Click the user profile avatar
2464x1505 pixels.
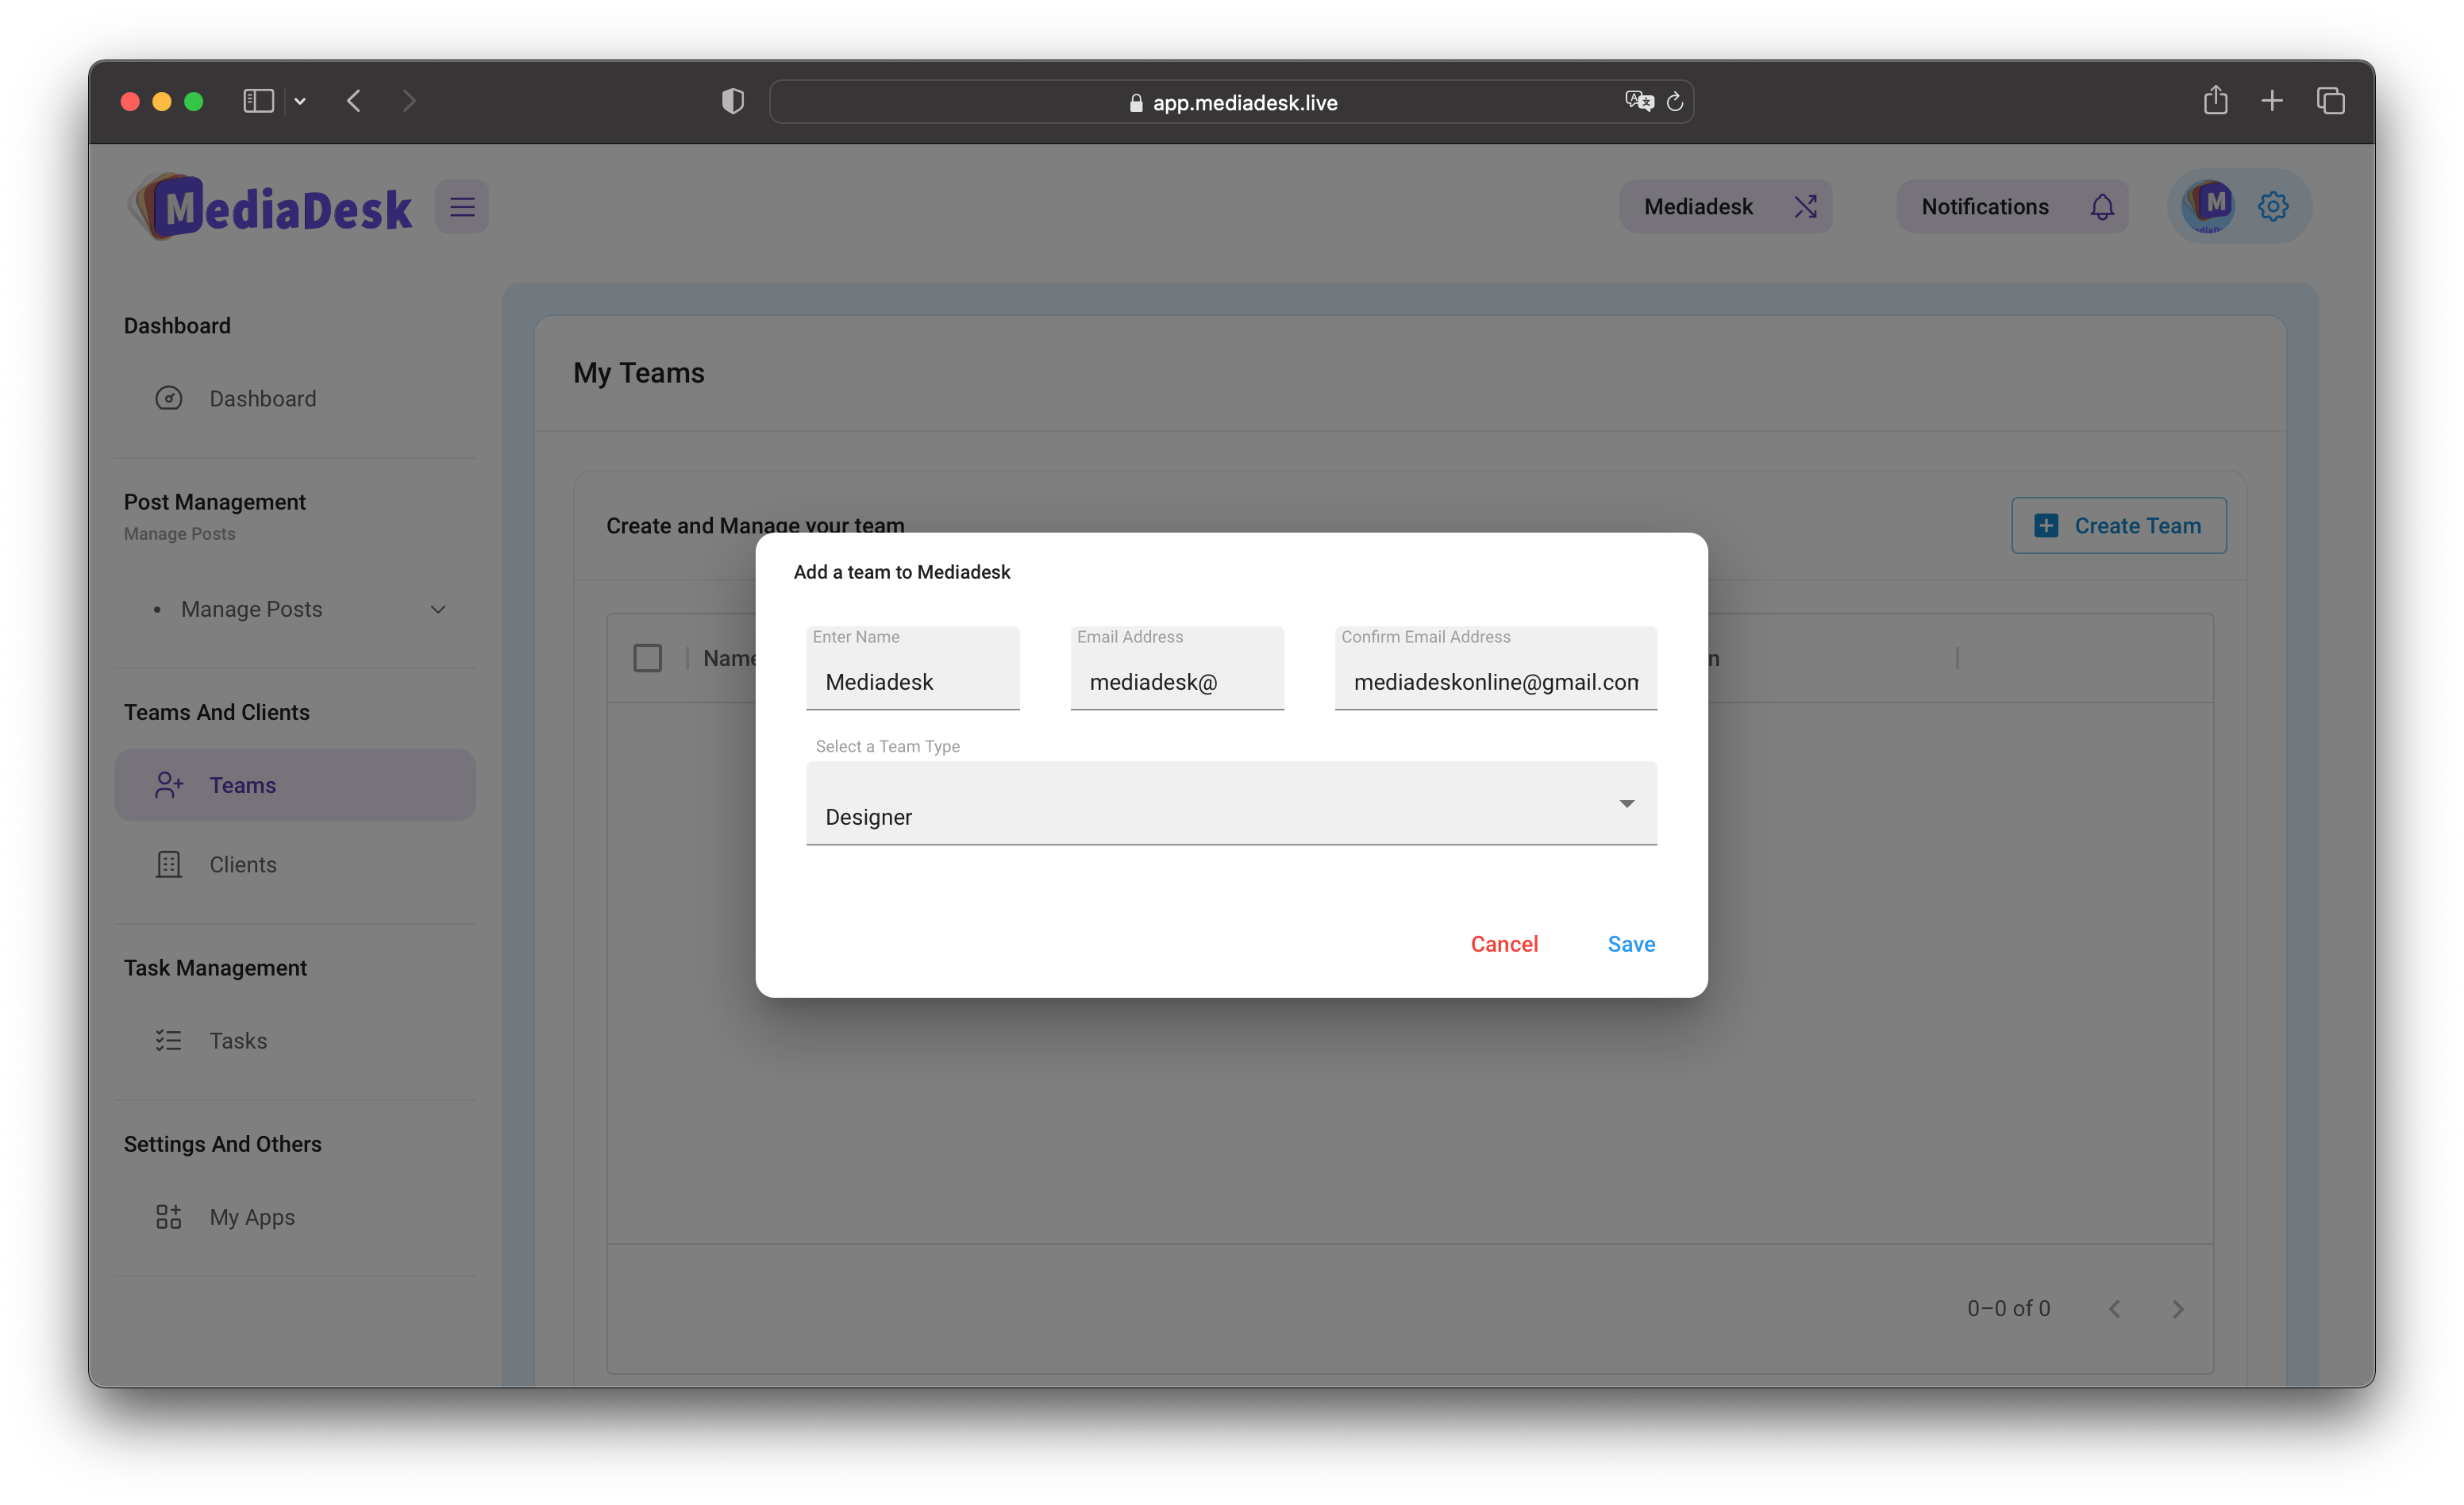[2208, 206]
